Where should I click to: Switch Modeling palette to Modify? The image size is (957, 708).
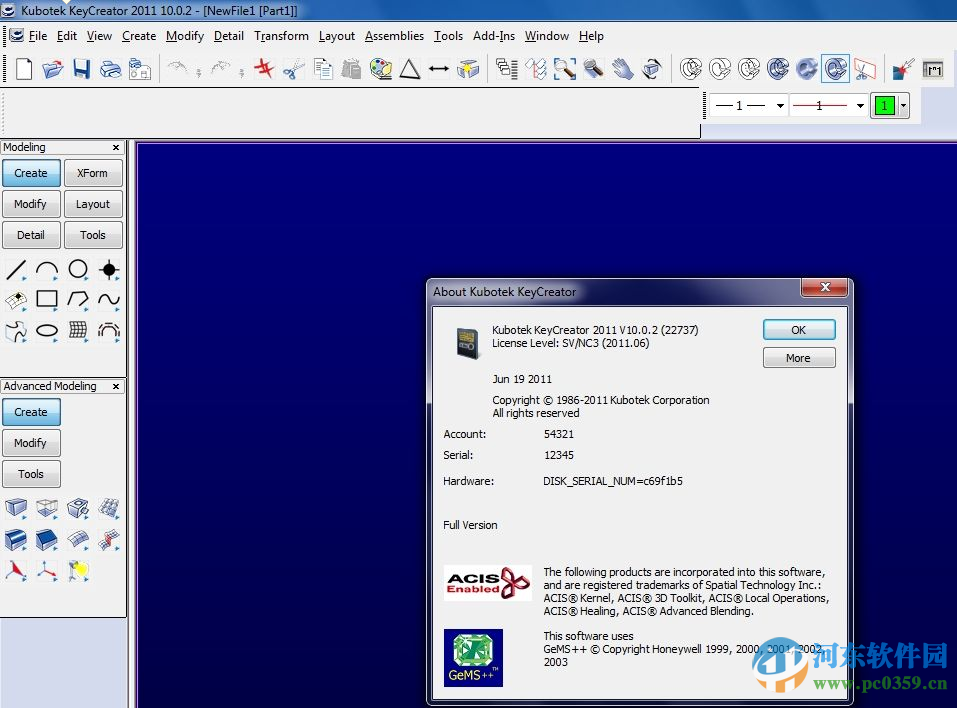[x=31, y=204]
